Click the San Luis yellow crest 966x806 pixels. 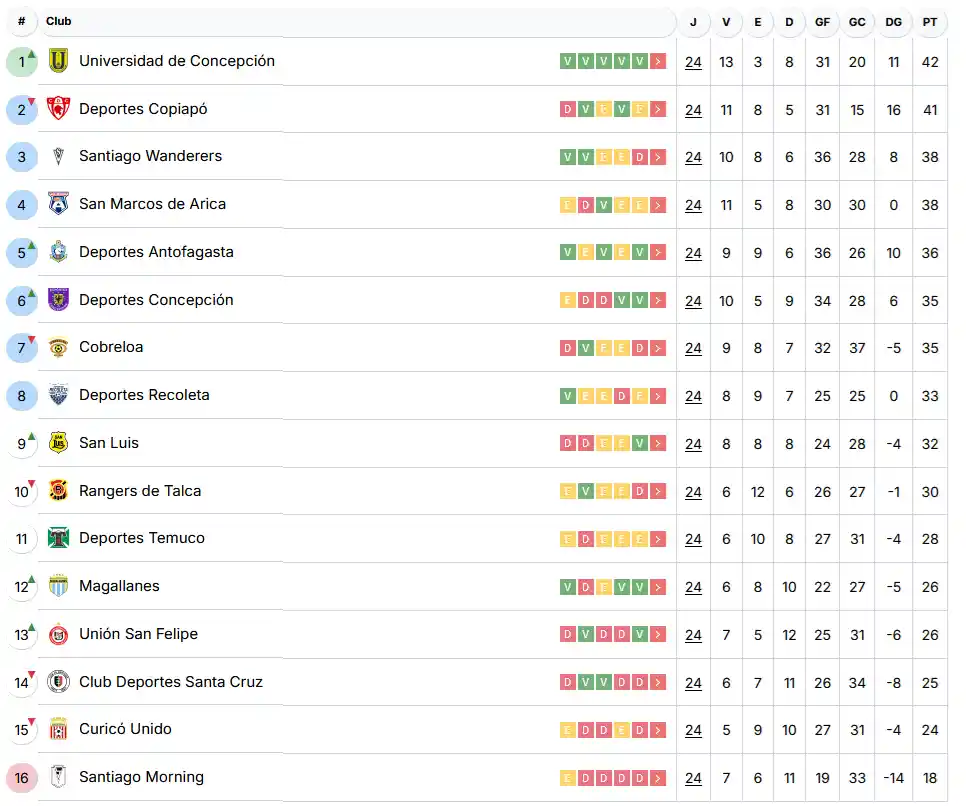pos(59,443)
